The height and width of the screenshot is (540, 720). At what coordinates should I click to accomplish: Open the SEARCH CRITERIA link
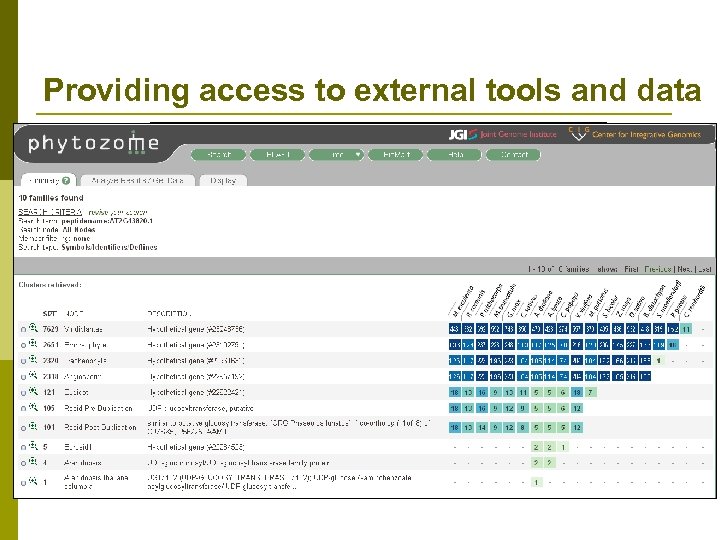coord(50,212)
